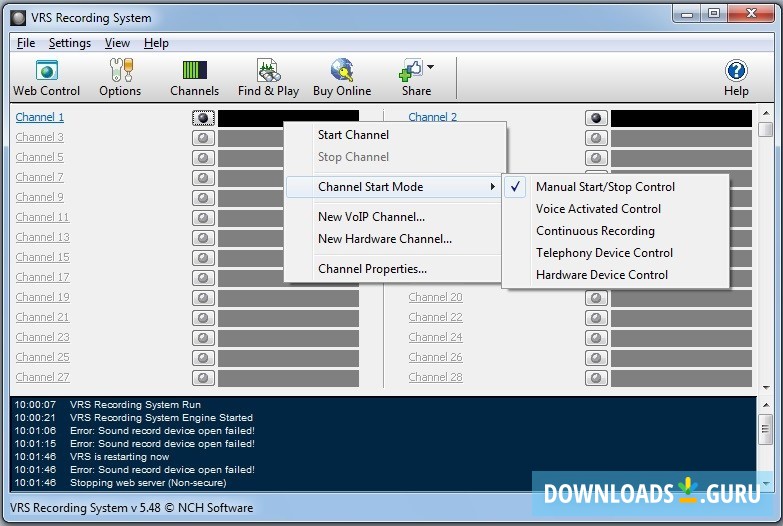
Task: Select Hardware Device Control mode
Action: point(615,275)
